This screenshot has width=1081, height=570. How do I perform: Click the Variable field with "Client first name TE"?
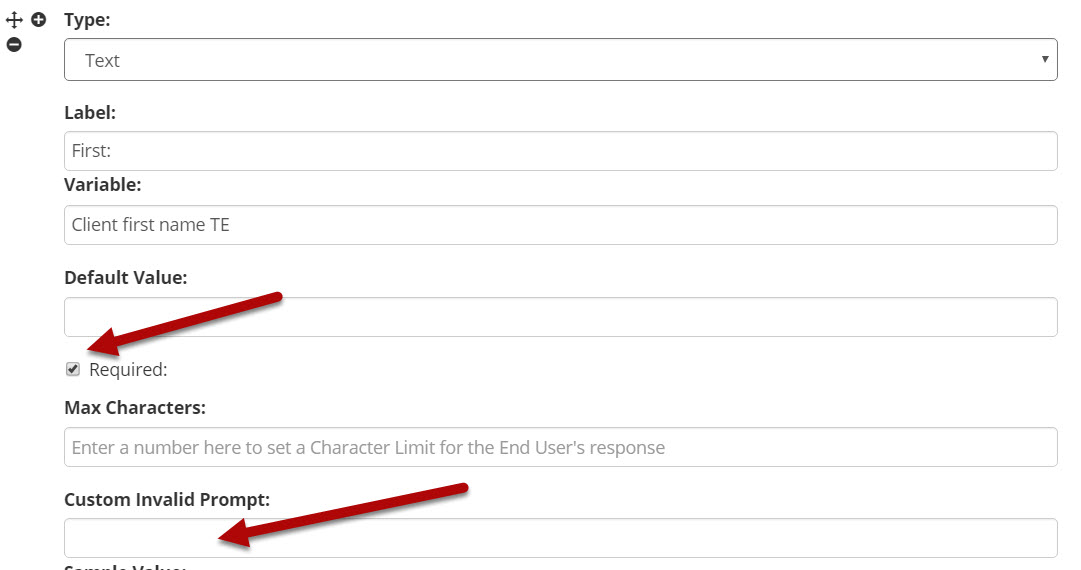(x=560, y=225)
